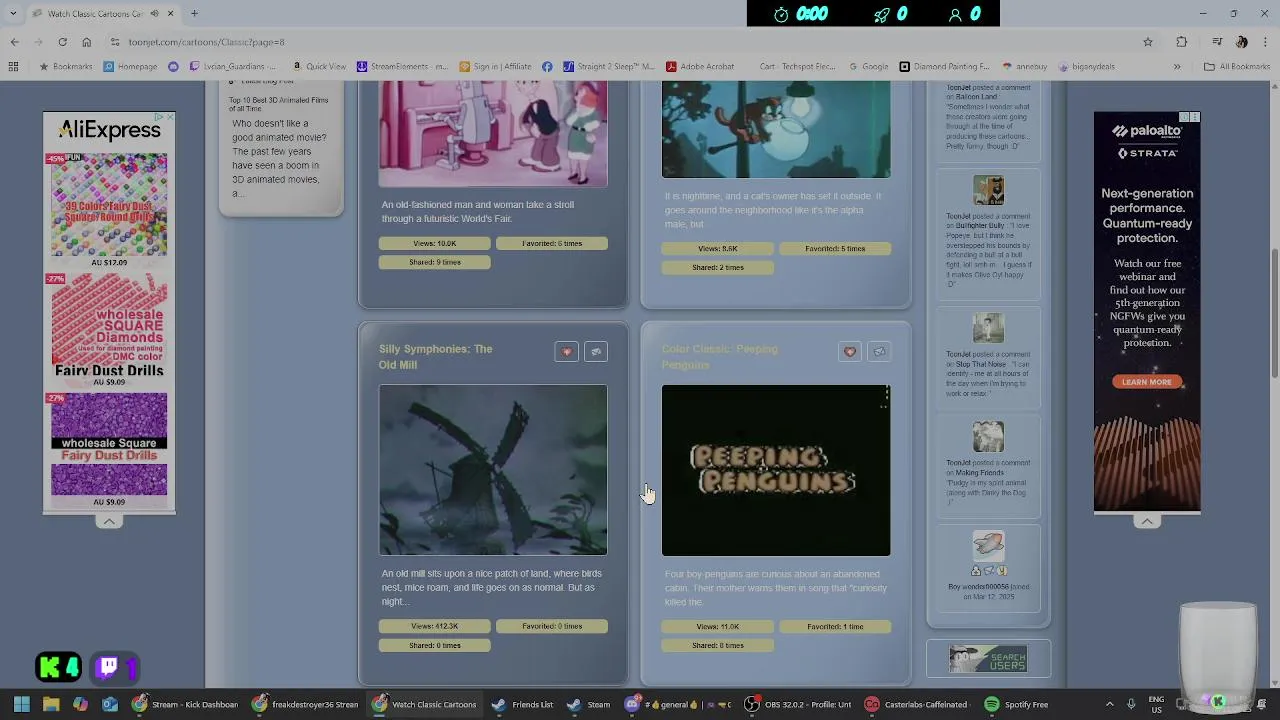Open the Windows Start menu

[21, 704]
